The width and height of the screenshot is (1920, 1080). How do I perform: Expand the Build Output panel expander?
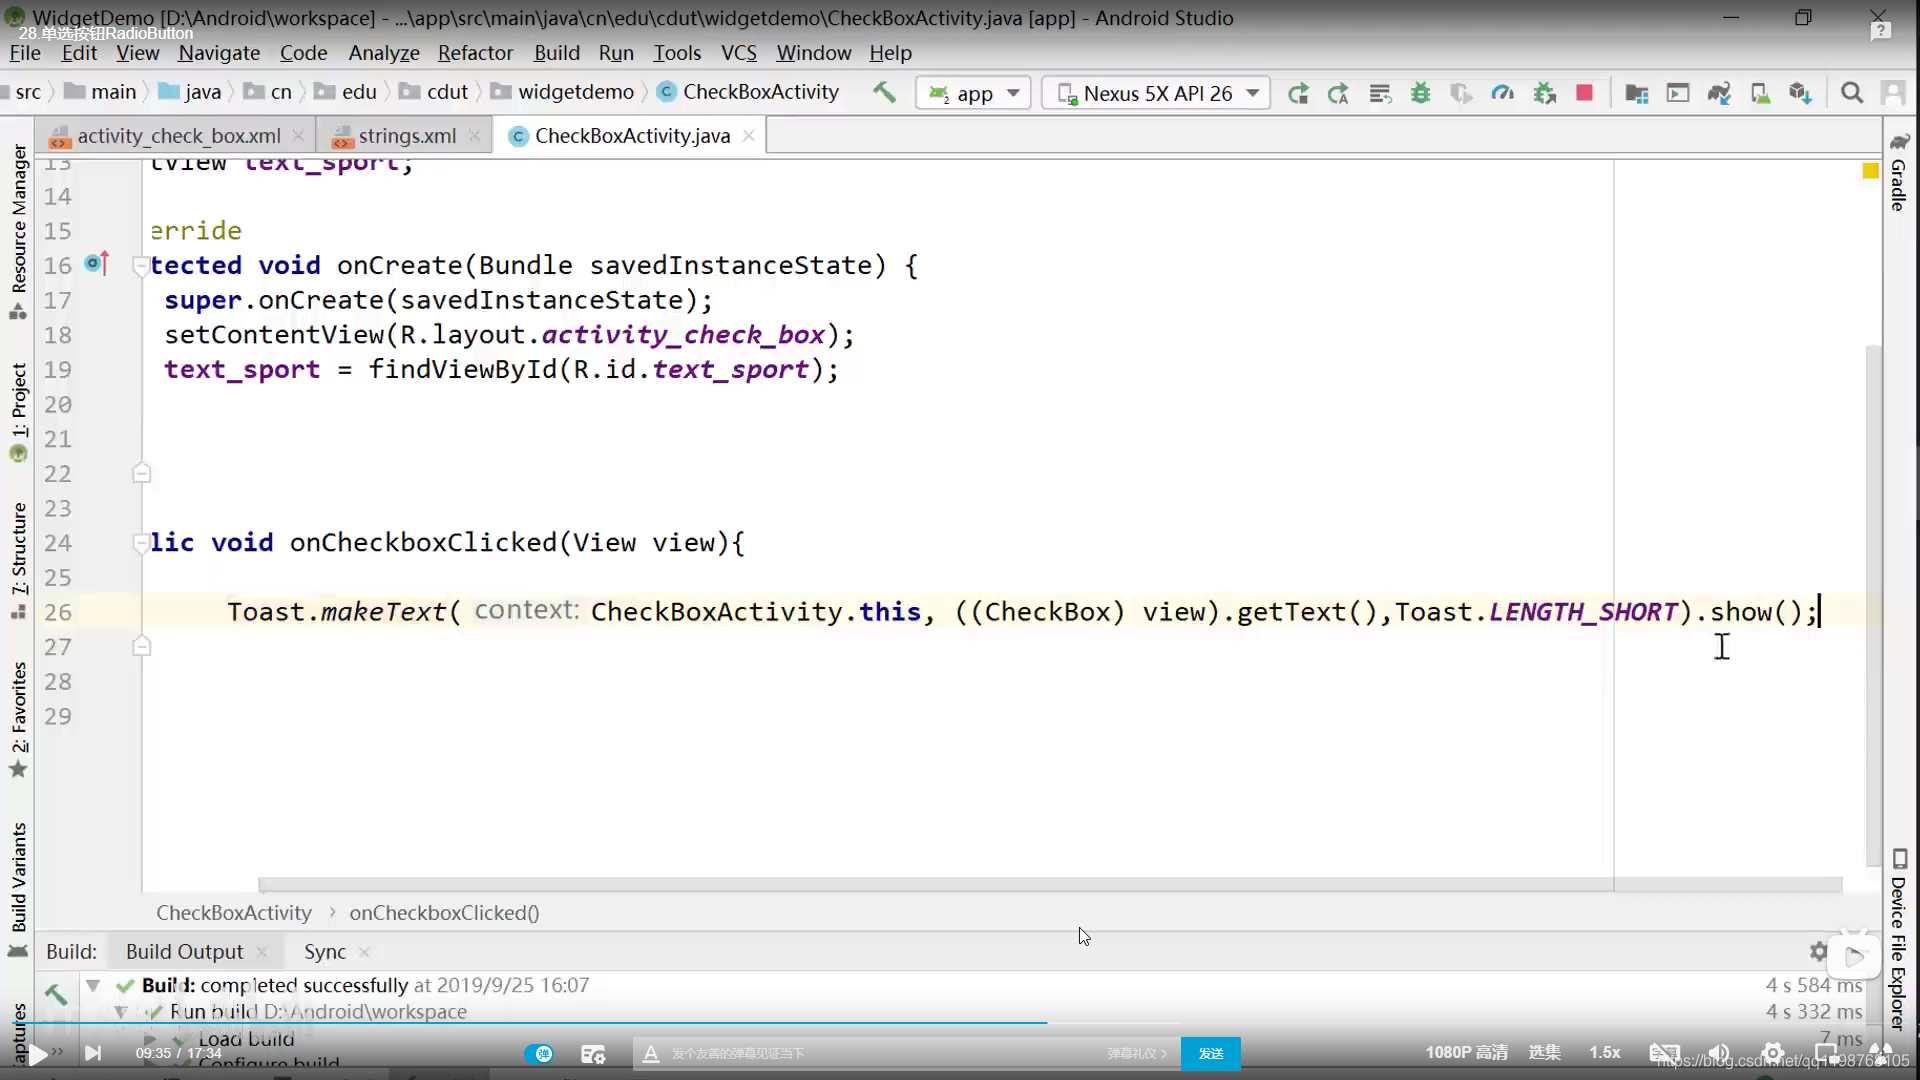tap(92, 985)
